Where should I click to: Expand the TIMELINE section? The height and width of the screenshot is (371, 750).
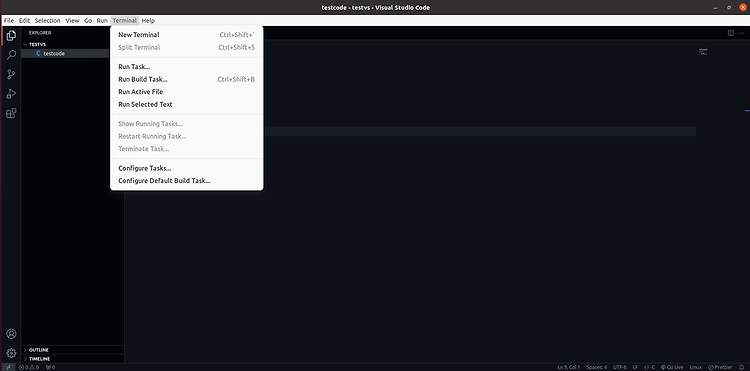(73, 359)
